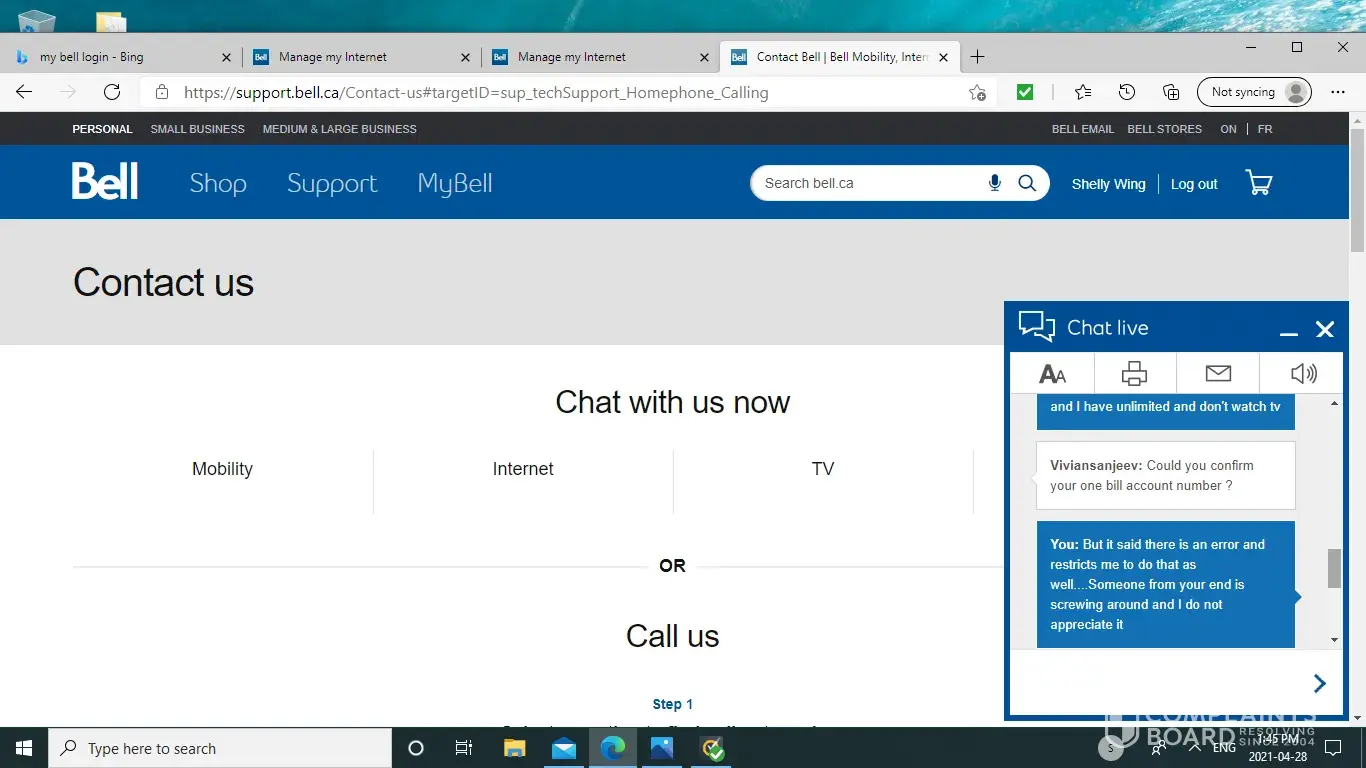
Task: Click the Search bell.ca field
Action: coord(865,183)
